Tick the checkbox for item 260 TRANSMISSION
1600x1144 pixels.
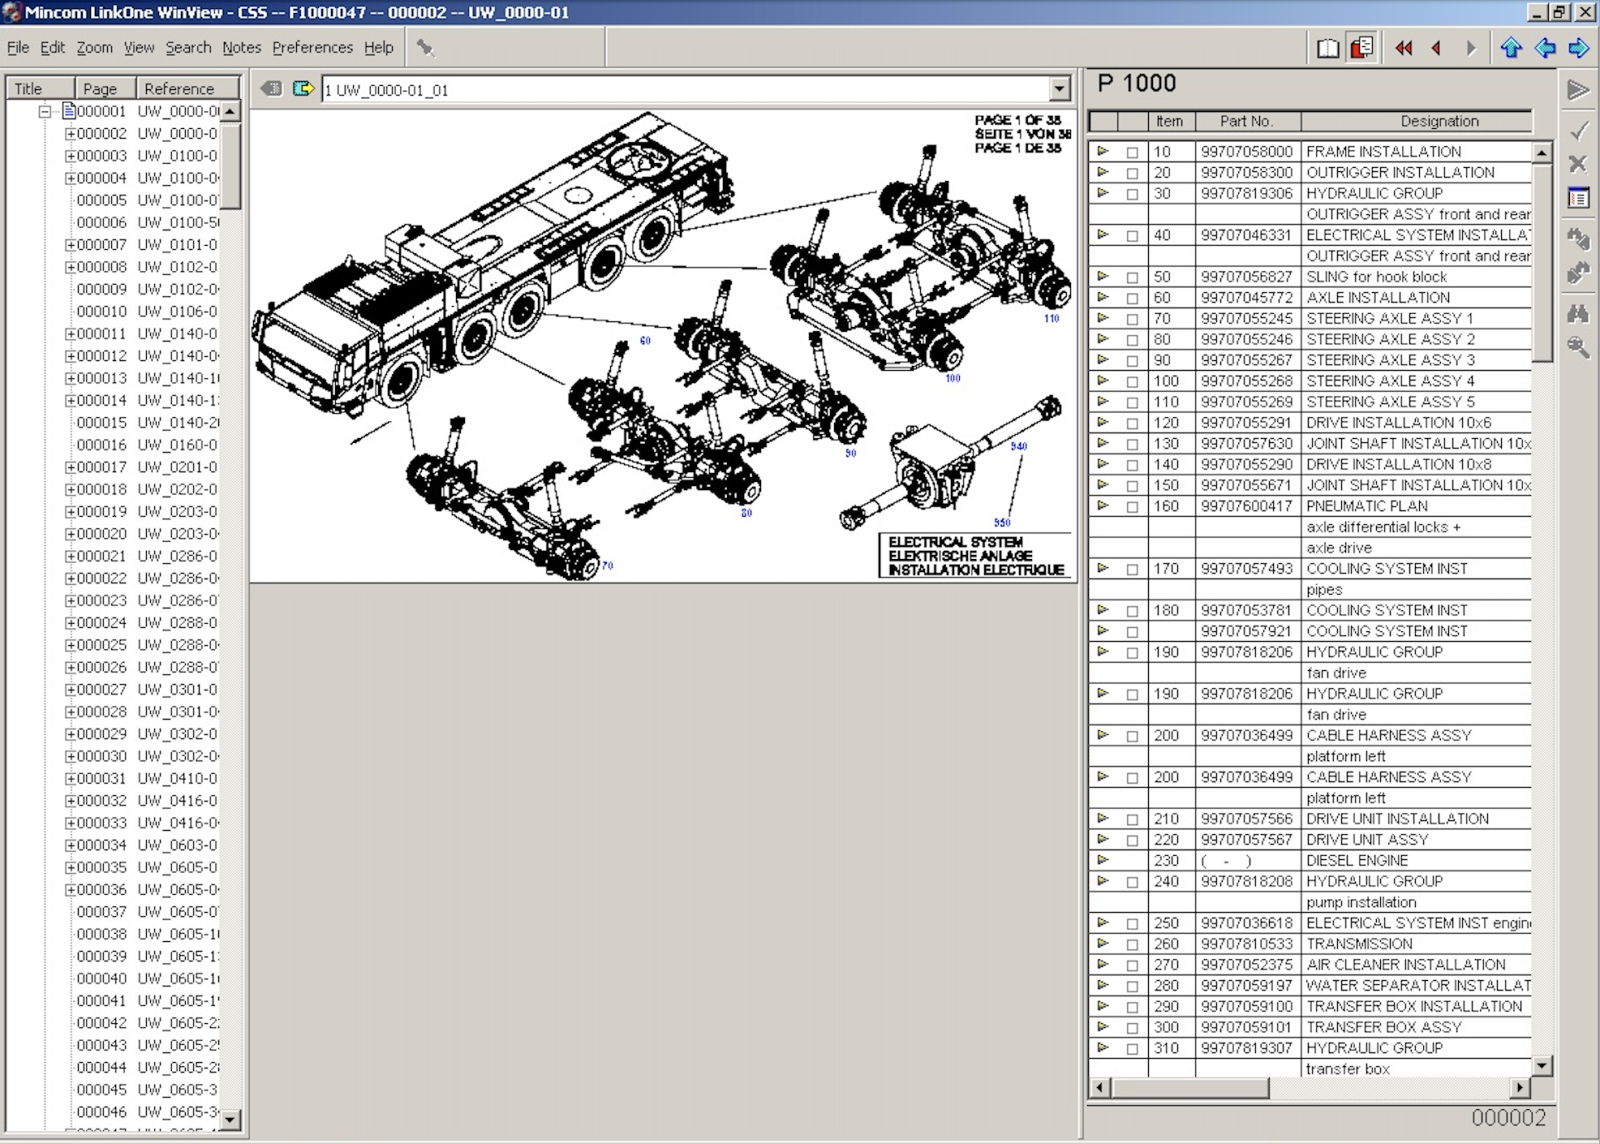1132,944
